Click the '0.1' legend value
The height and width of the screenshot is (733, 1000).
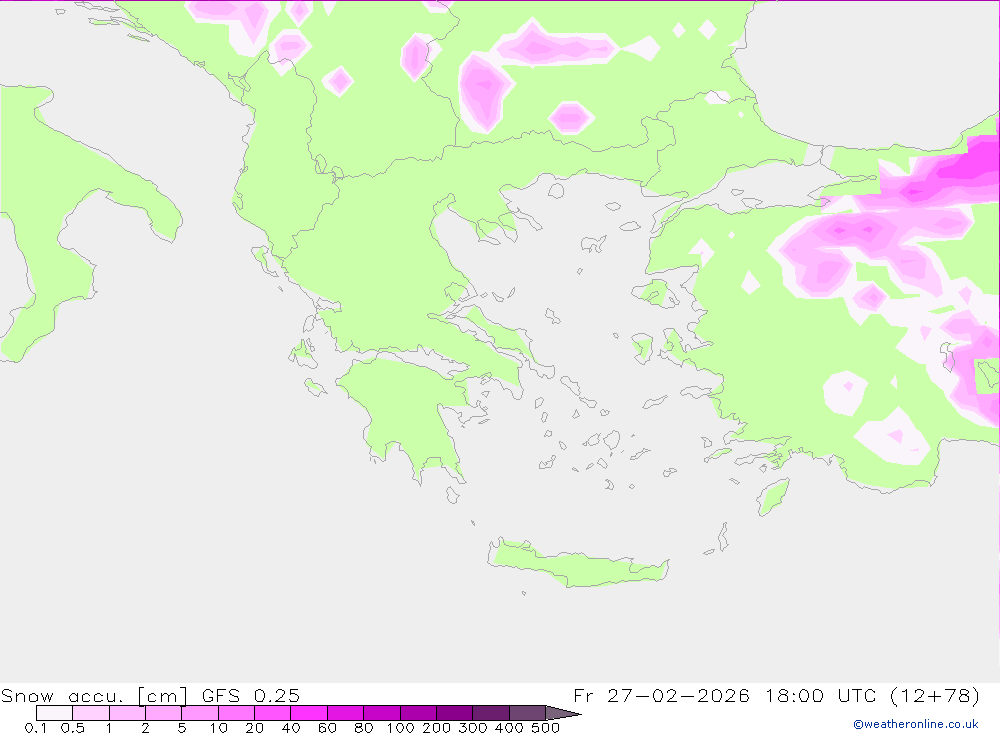(36, 727)
